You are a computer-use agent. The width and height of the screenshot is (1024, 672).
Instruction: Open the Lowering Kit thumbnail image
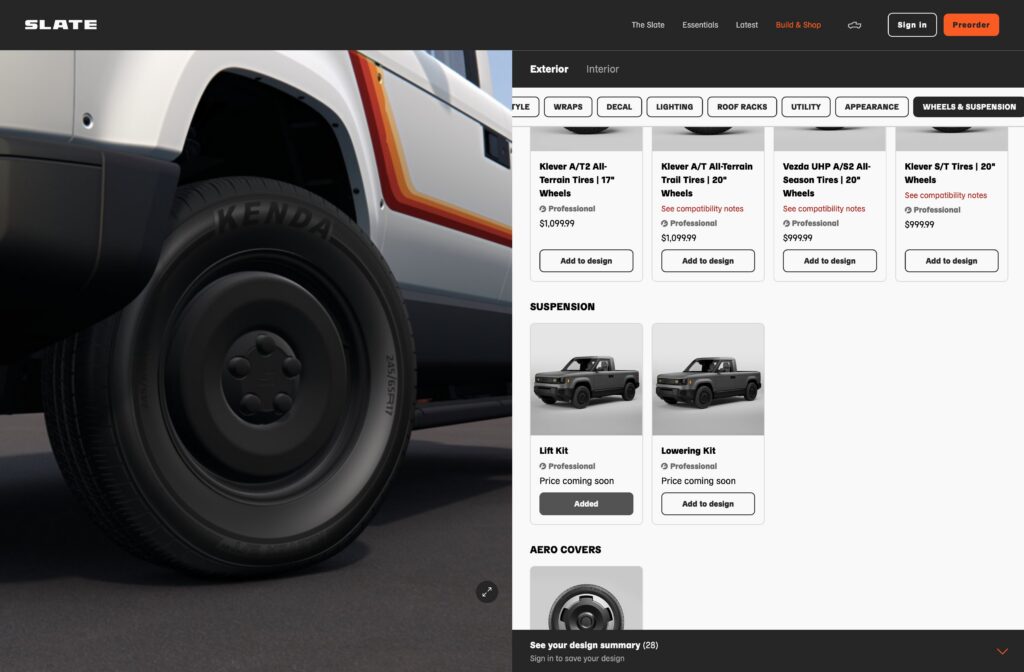coord(708,379)
